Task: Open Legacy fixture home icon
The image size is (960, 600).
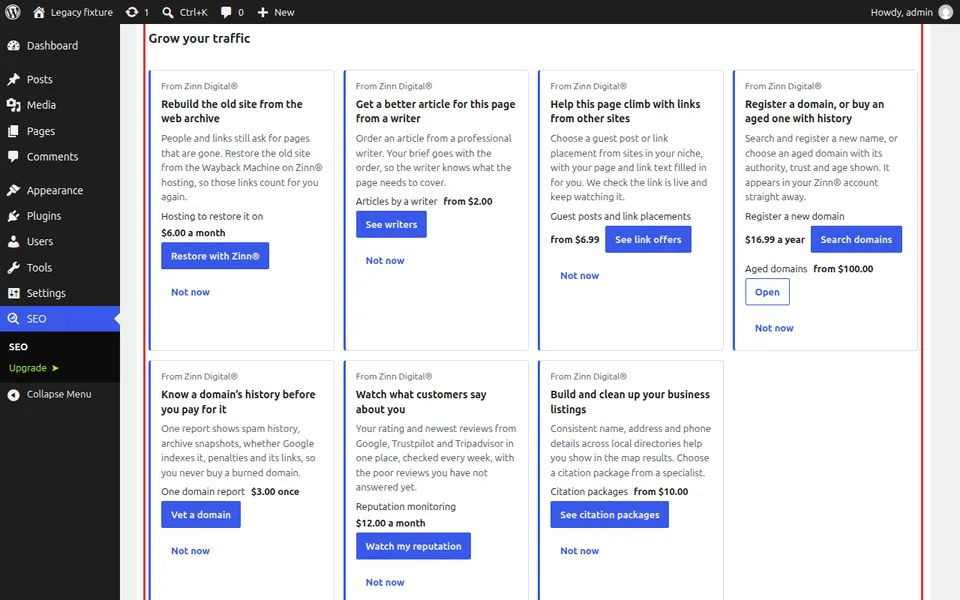Action: point(39,12)
